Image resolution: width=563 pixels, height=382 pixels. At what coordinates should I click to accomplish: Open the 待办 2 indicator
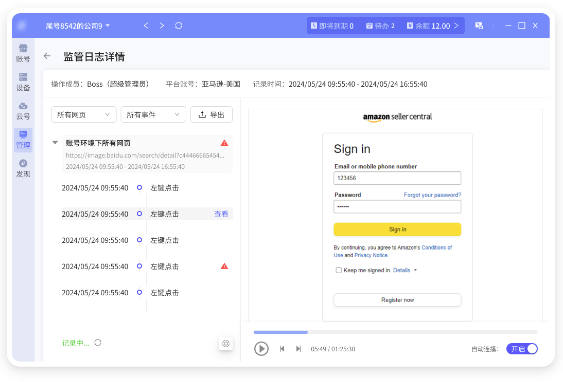(x=380, y=26)
